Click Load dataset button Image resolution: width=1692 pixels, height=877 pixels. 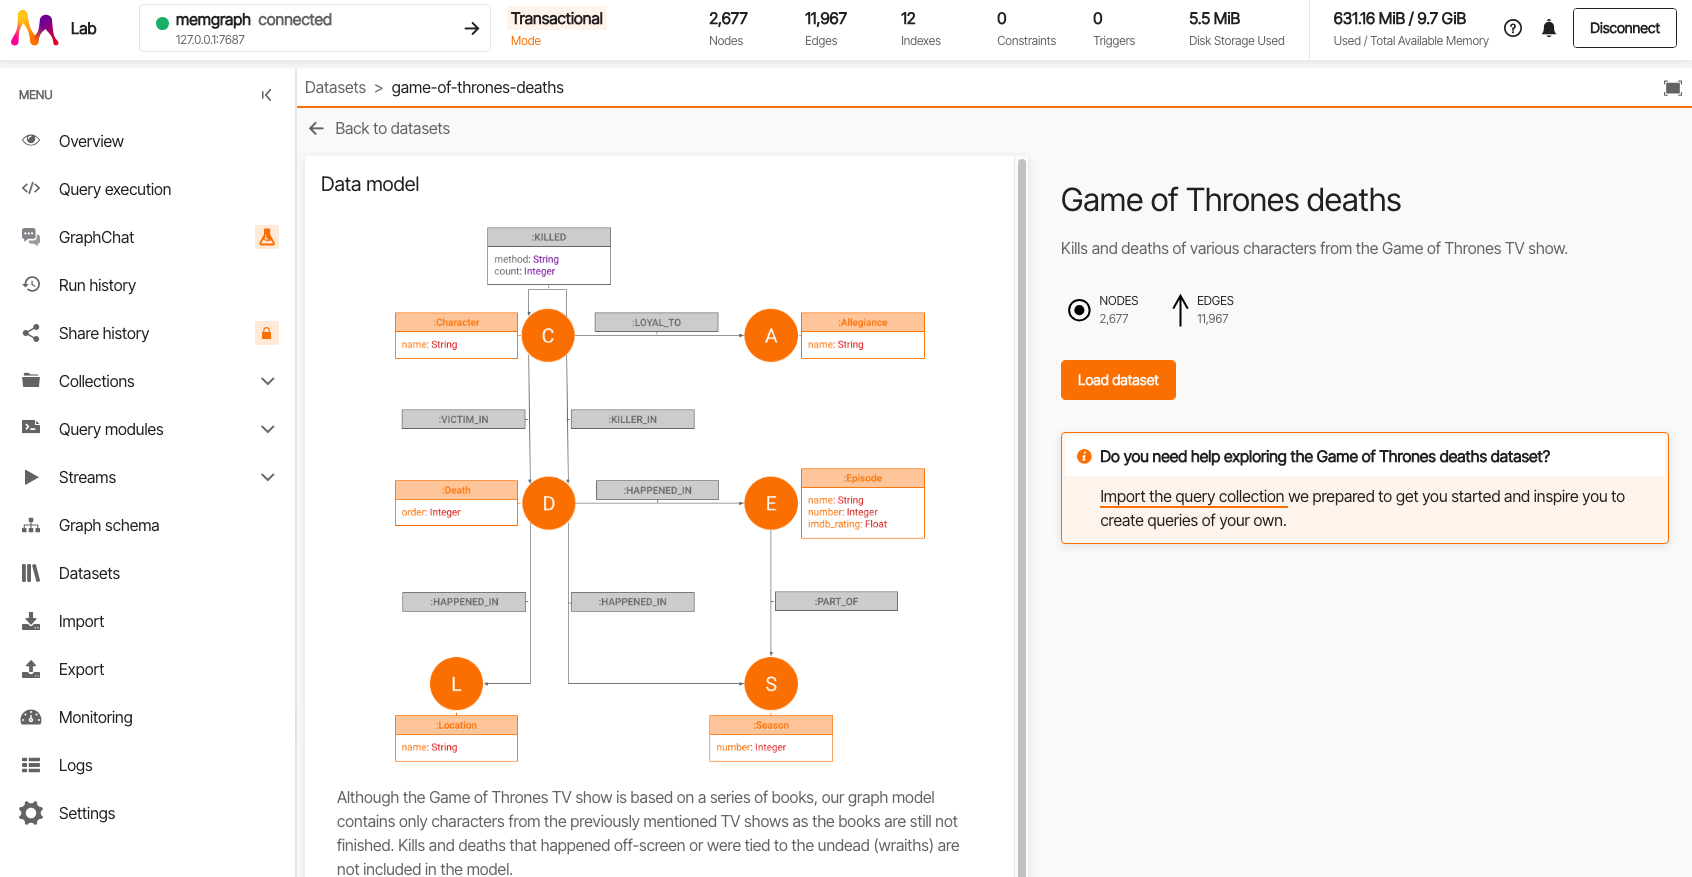click(1118, 380)
